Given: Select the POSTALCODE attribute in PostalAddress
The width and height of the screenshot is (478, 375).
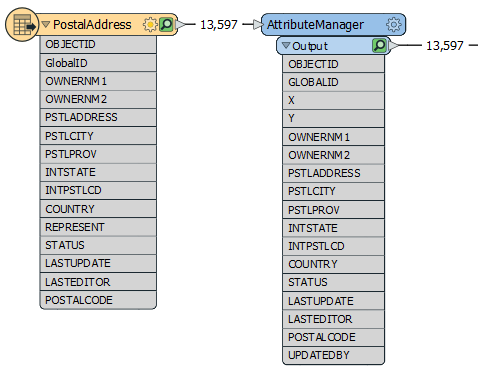Looking at the screenshot, I should 98,300.
